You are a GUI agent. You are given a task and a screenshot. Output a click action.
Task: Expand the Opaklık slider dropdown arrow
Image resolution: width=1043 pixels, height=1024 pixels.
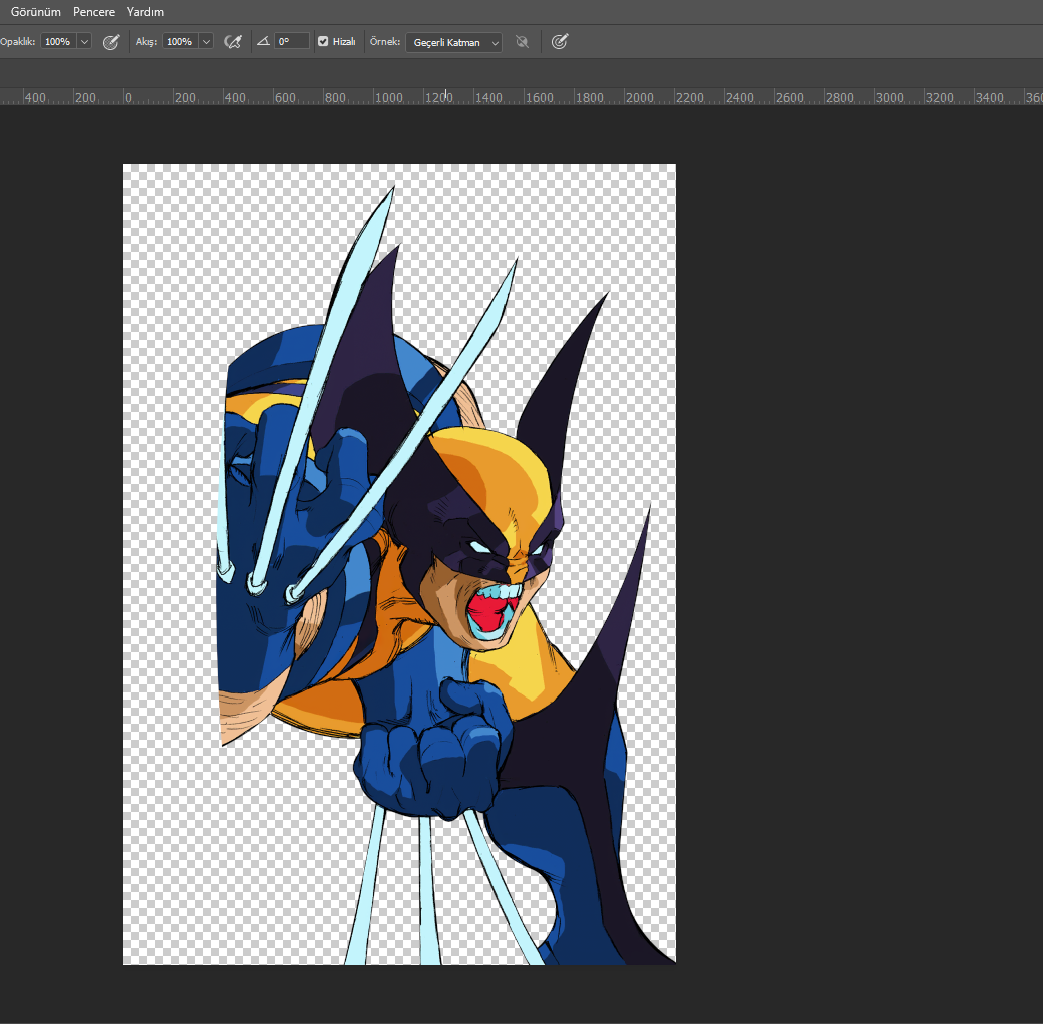pyautogui.click(x=84, y=41)
